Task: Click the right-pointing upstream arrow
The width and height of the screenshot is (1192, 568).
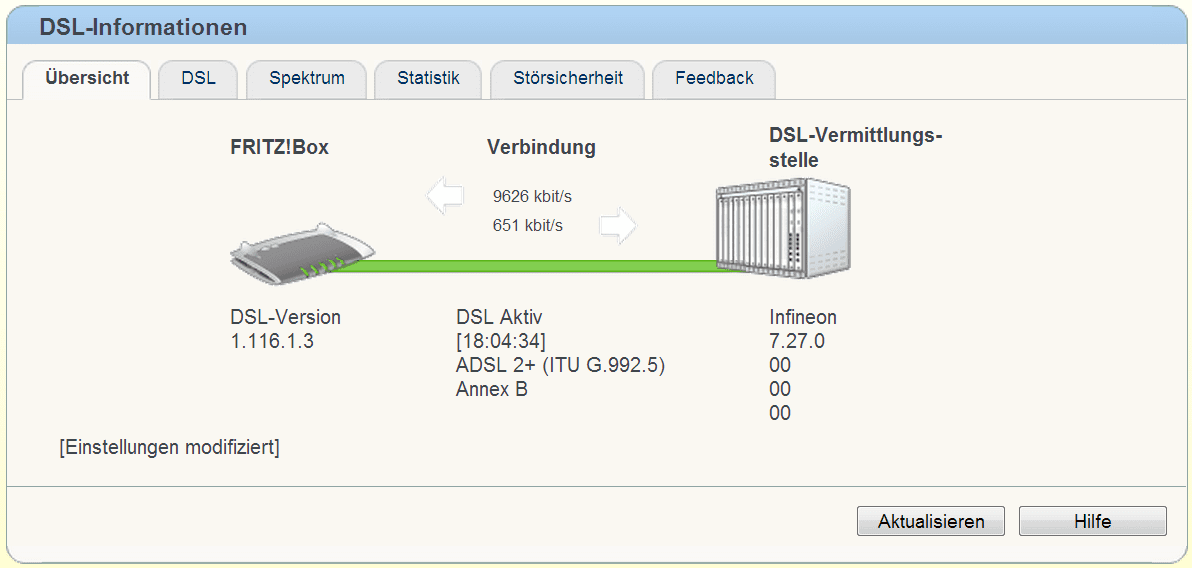Action: click(618, 226)
